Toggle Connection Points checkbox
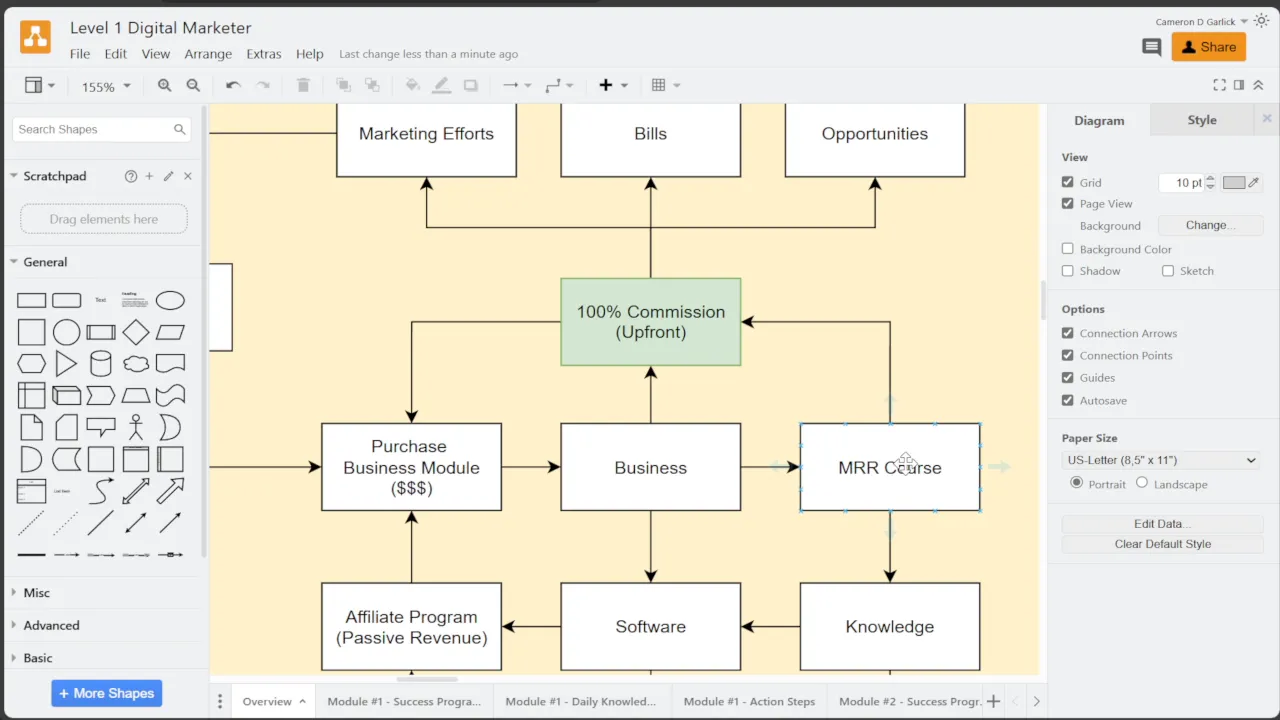This screenshot has height=720, width=1280. (1068, 355)
